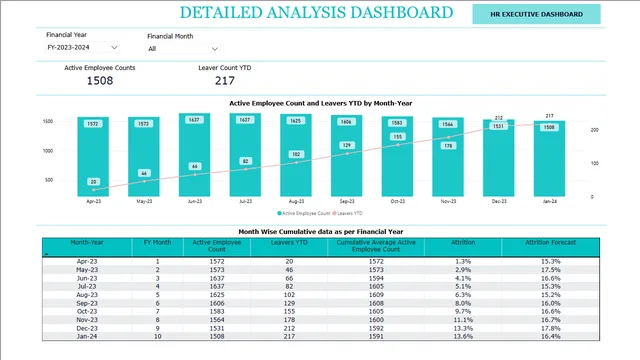Image resolution: width=640 pixels, height=360 pixels.
Task: Open the Financial Year dropdown showing FY-2023-2024
Action: coord(82,47)
